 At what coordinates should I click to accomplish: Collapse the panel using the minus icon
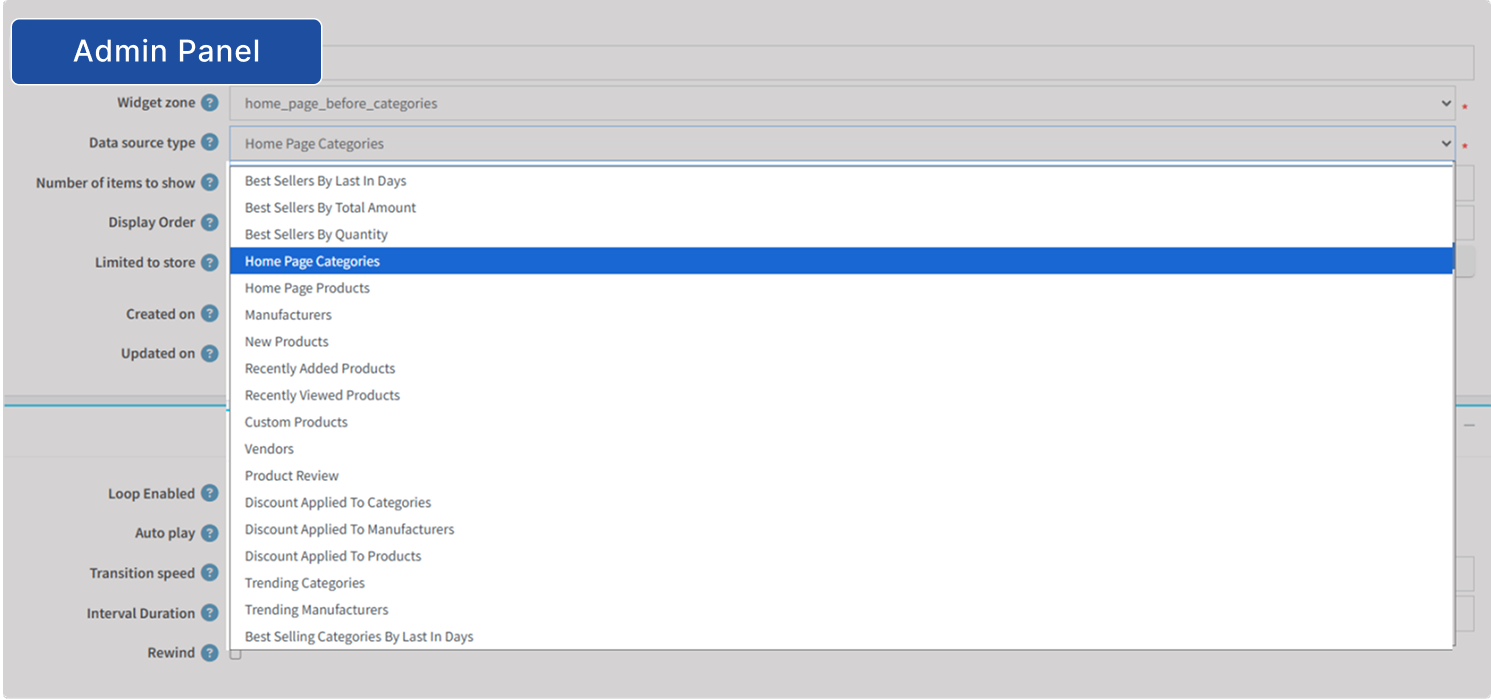(1469, 425)
